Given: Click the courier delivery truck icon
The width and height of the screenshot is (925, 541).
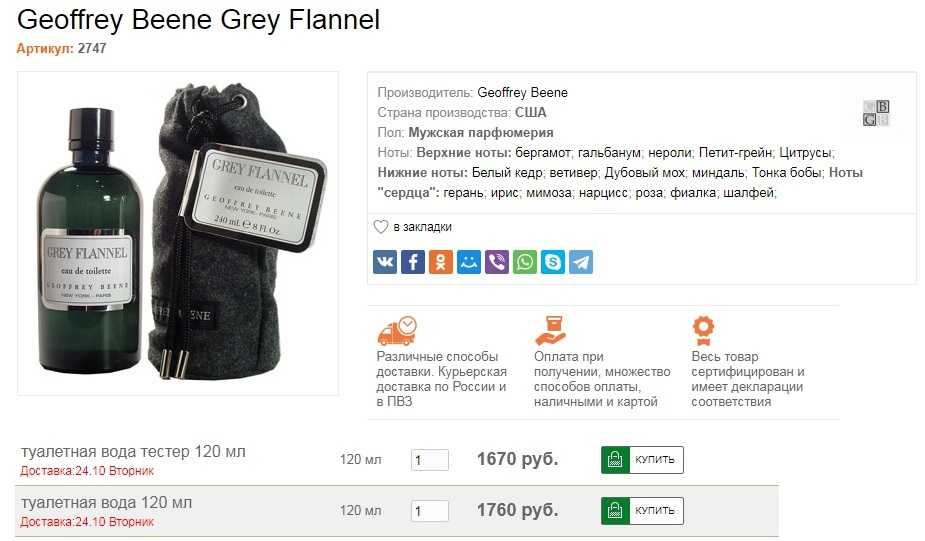Looking at the screenshot, I should 397,331.
